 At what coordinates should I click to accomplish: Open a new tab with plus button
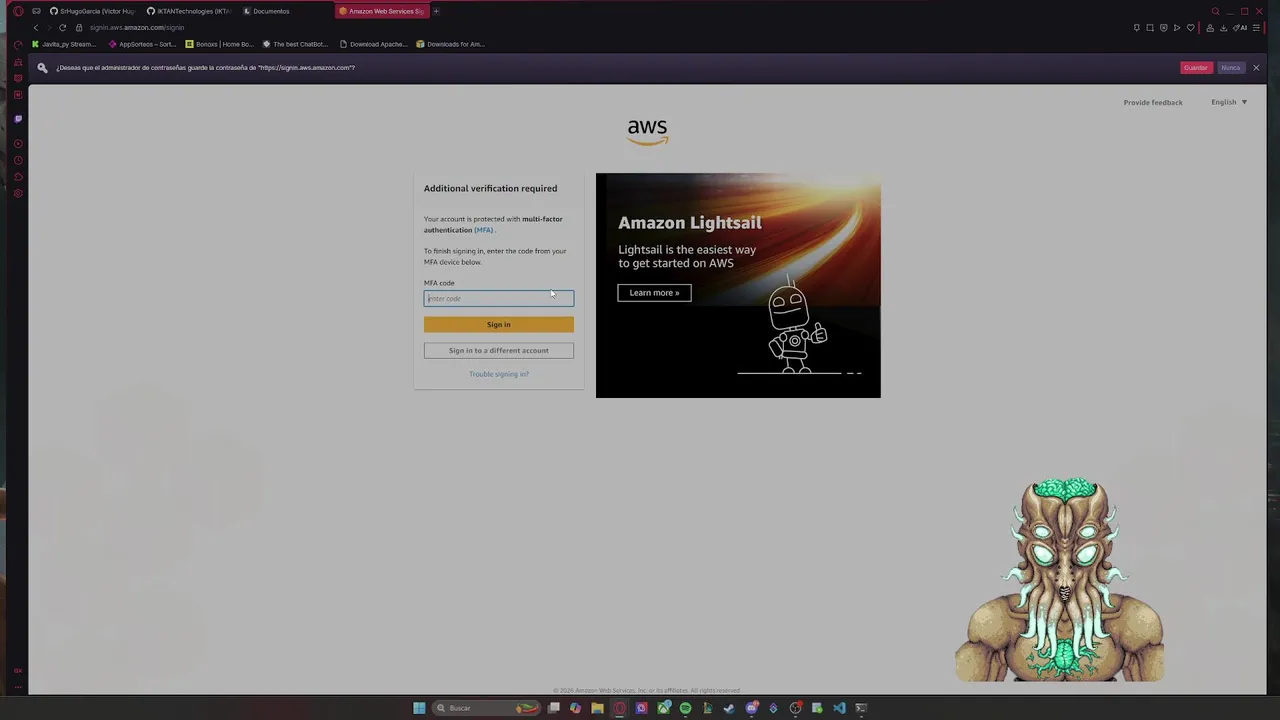coord(436,11)
